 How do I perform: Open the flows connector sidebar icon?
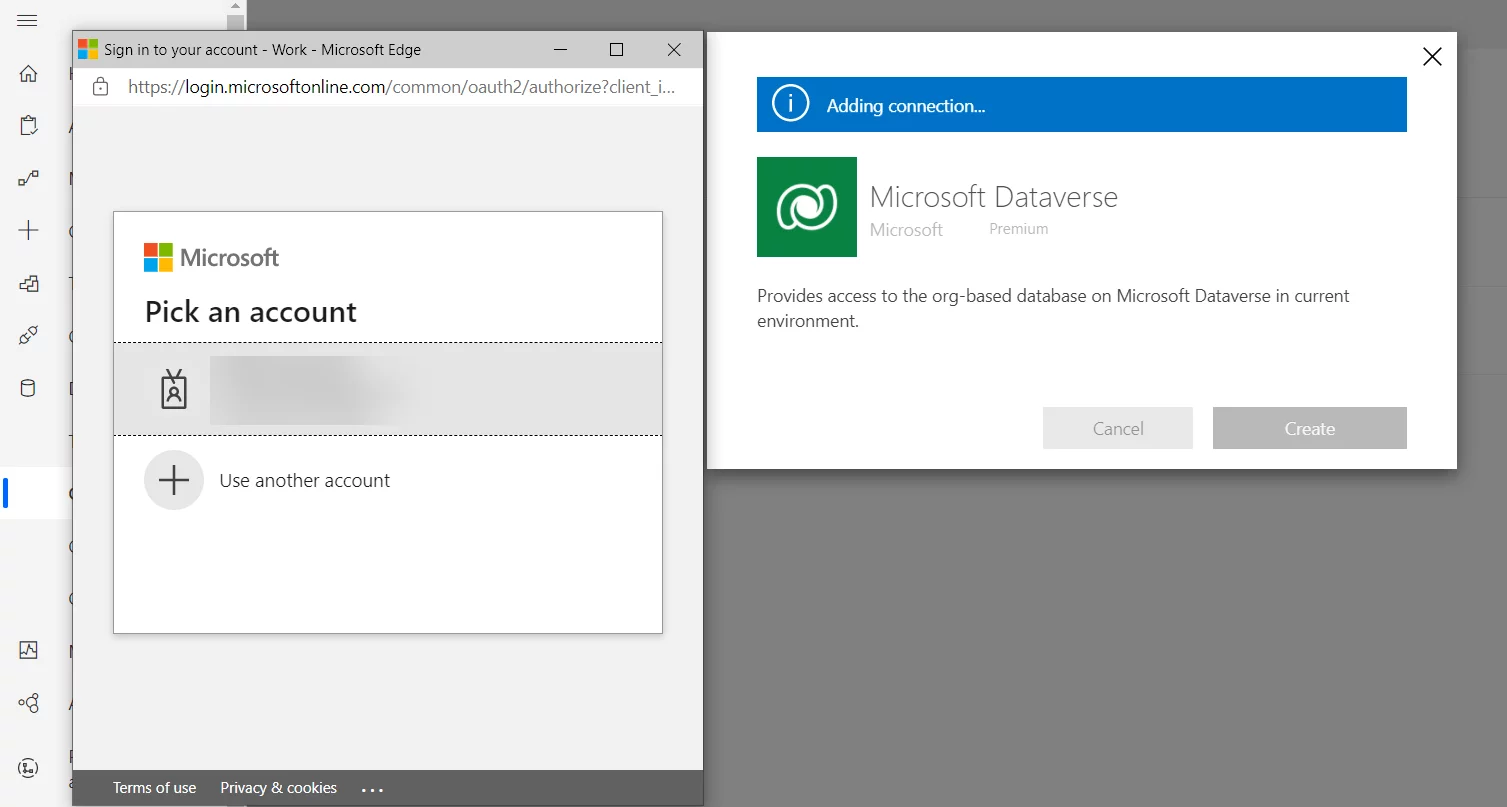[x=28, y=179]
